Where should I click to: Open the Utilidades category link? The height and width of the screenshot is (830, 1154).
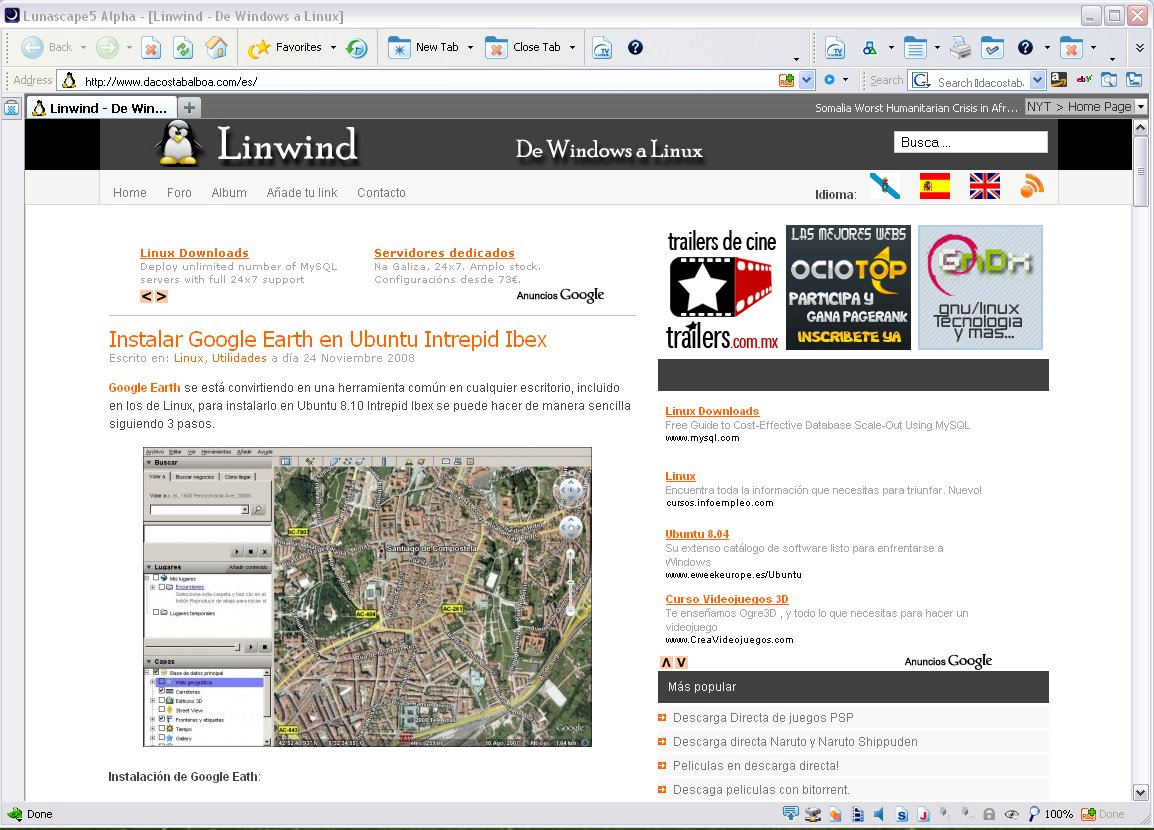coord(239,358)
